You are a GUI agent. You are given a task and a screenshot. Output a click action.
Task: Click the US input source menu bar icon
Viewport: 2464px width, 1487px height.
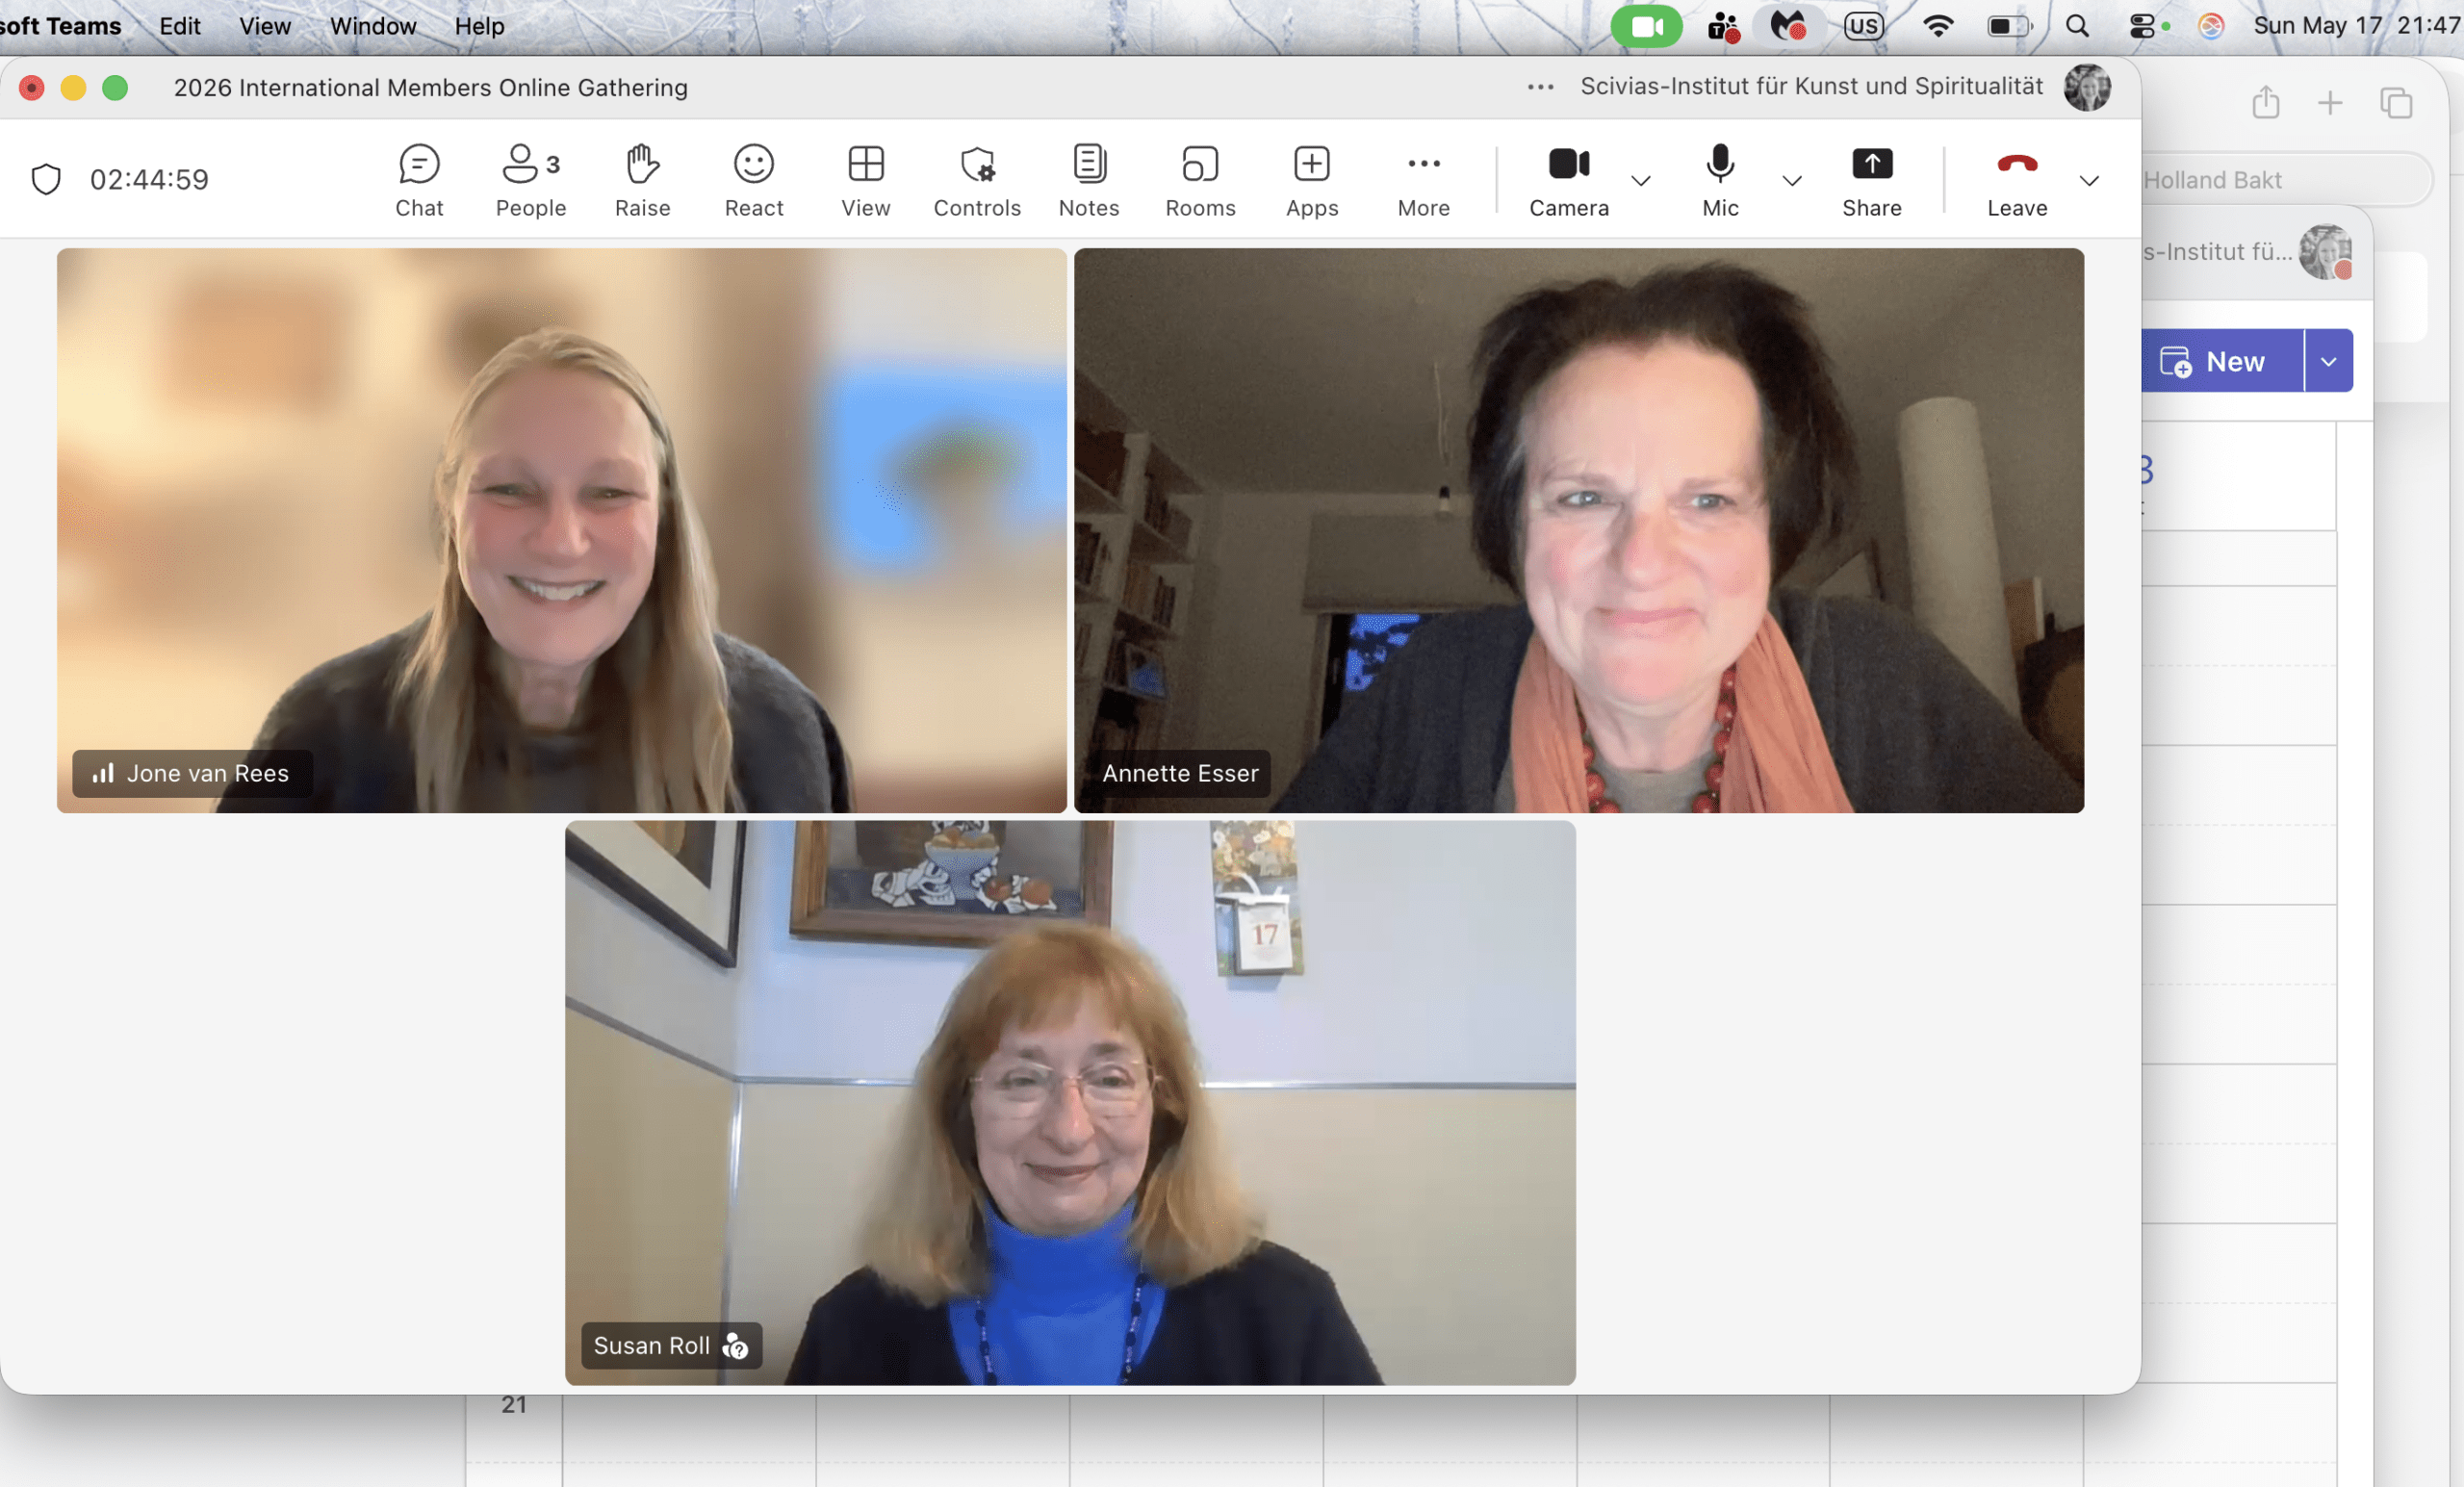[1864, 26]
